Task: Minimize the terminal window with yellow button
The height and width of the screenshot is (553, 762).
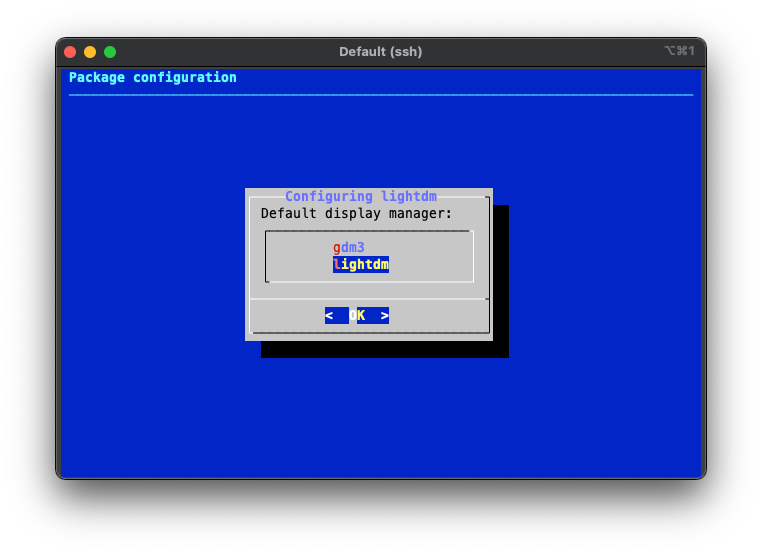Action: click(90, 52)
